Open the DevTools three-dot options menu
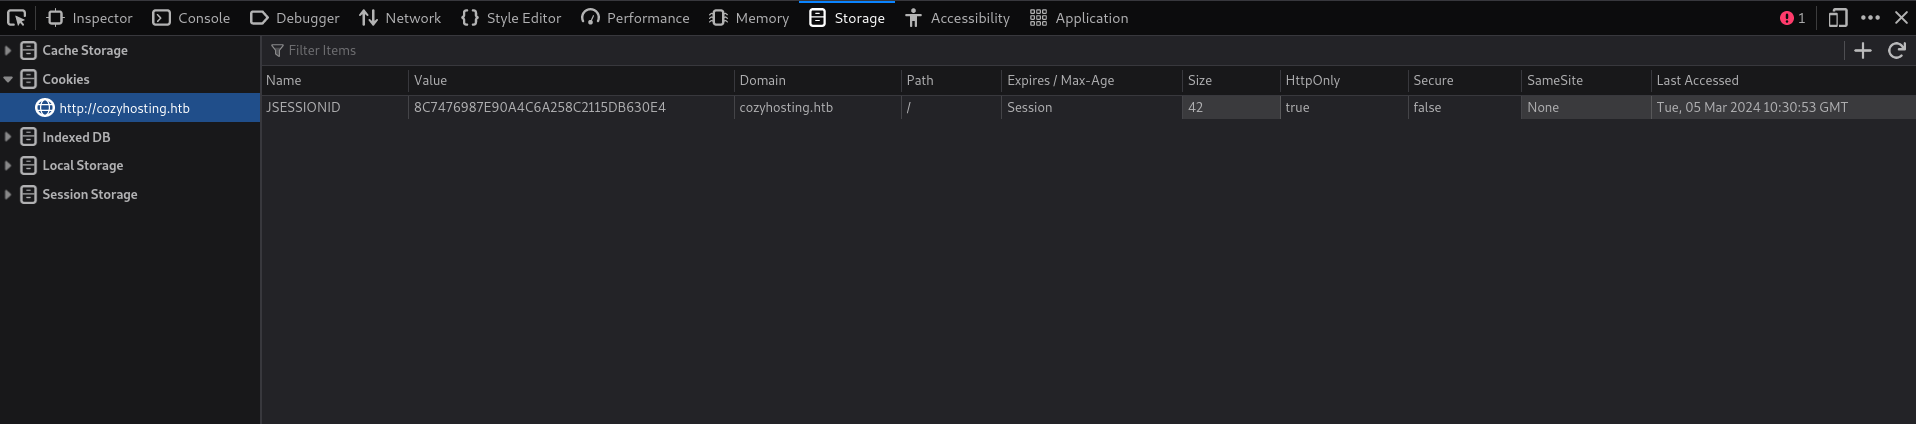Screen dimensions: 1916x424 pos(1870,18)
